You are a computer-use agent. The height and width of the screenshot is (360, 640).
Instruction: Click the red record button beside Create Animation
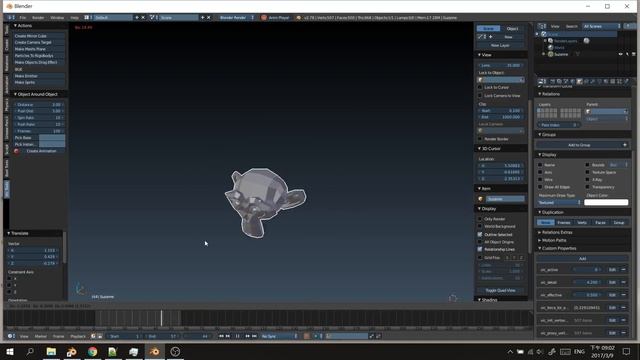click(16, 151)
